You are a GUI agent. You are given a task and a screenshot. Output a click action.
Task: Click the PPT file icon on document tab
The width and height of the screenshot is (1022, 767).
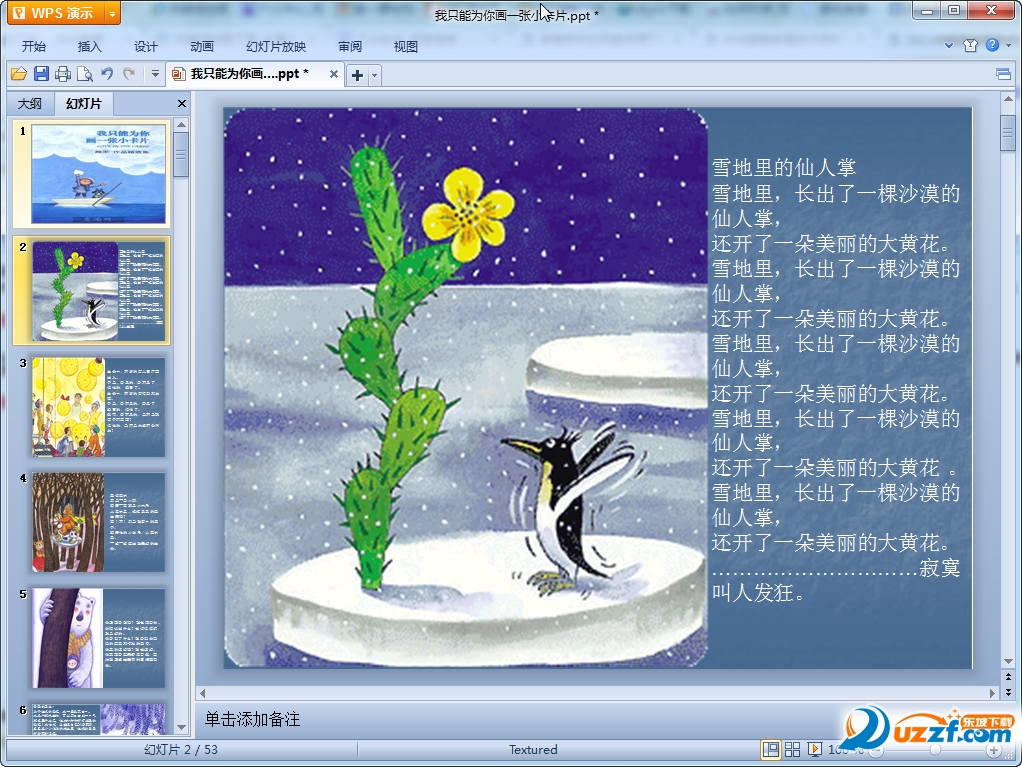pyautogui.click(x=178, y=74)
